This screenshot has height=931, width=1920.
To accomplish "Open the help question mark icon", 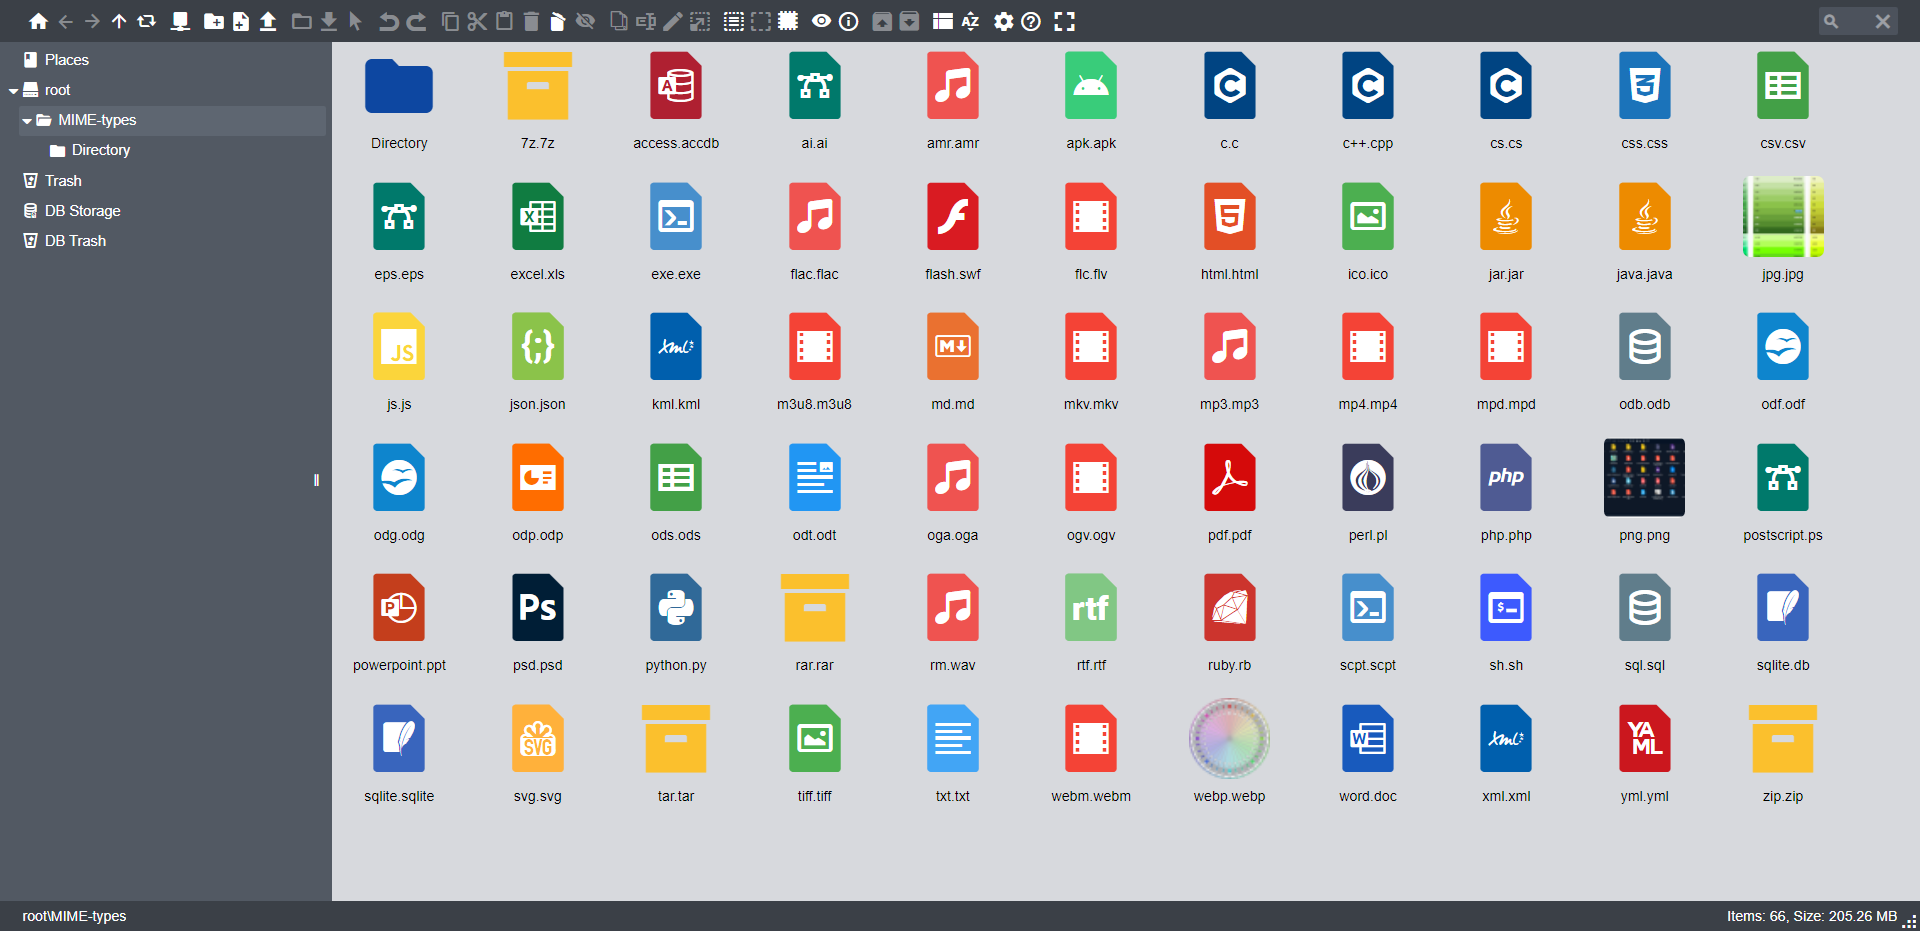I will pos(1031,21).
